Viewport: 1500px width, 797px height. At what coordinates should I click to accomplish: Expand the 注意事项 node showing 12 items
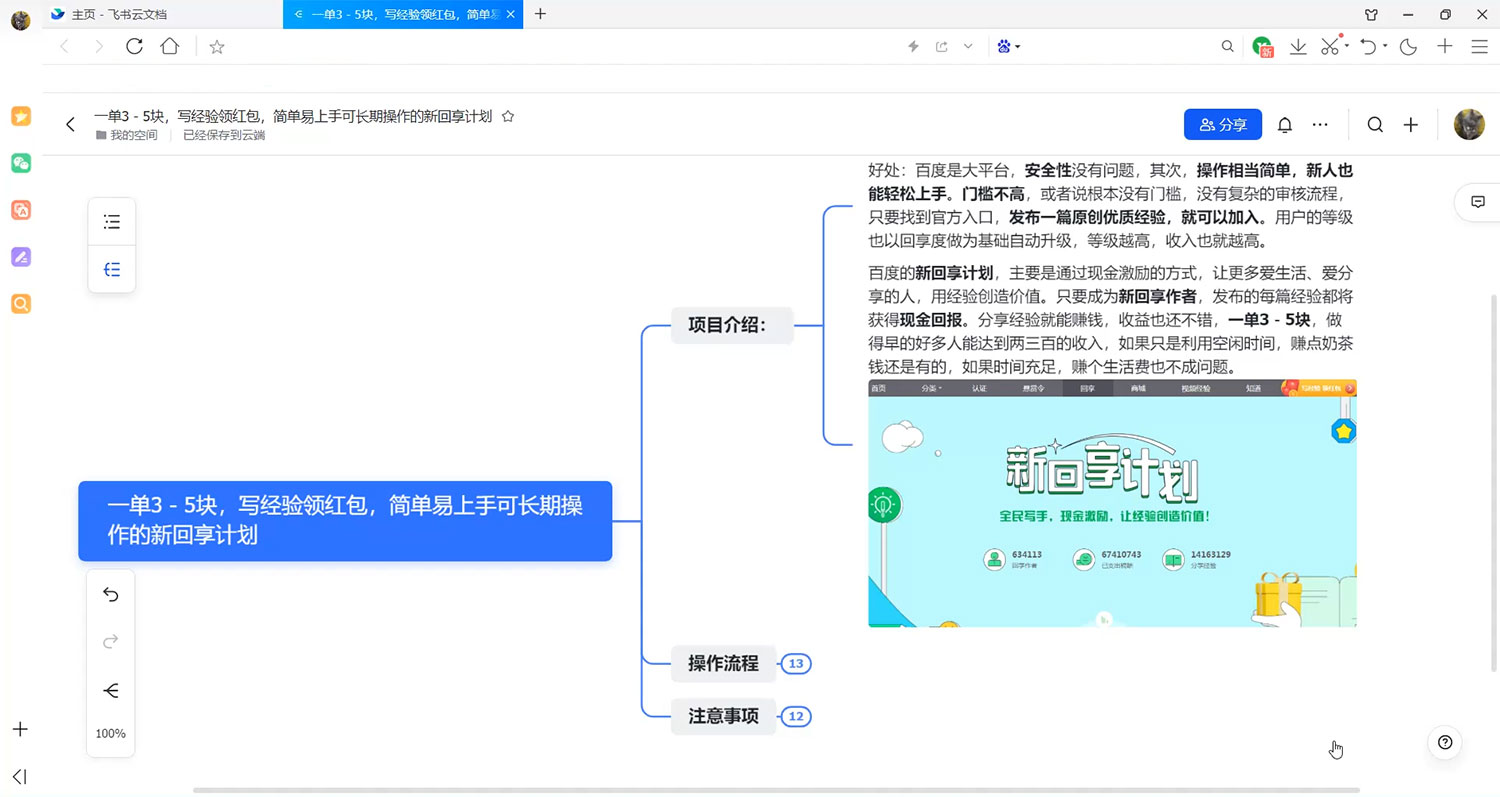point(795,716)
